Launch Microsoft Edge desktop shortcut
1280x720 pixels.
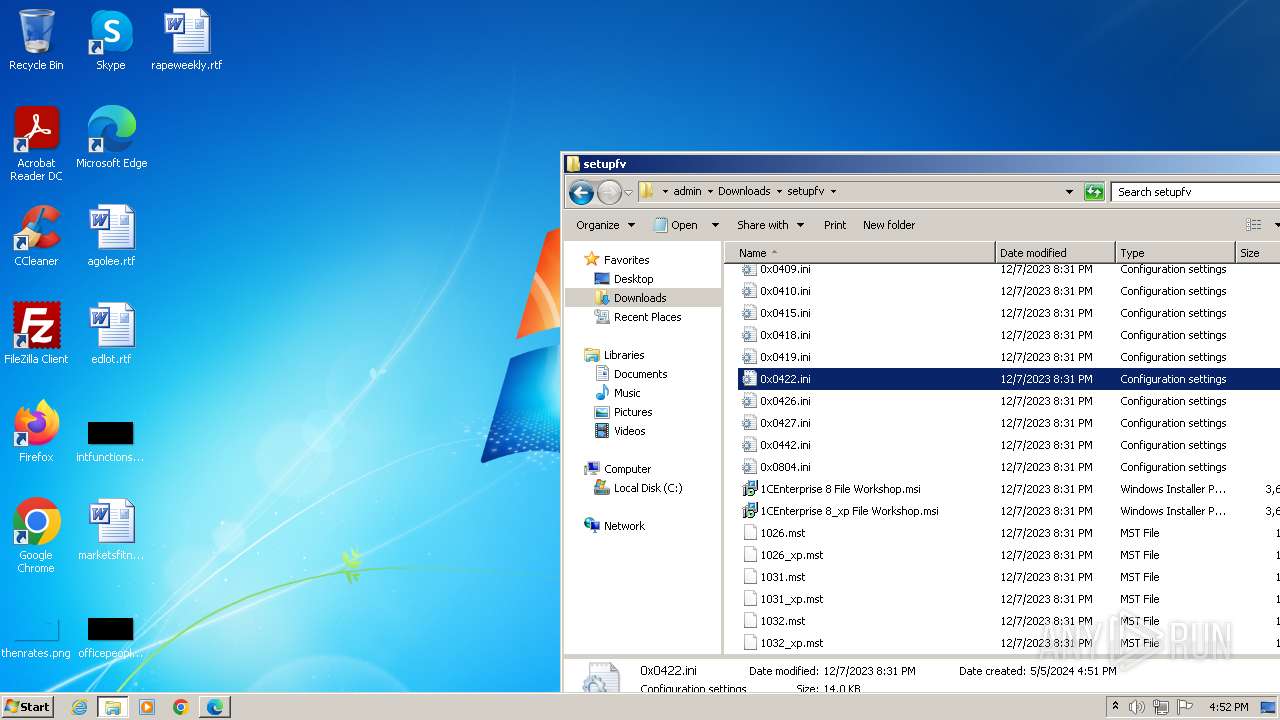pyautogui.click(x=111, y=137)
